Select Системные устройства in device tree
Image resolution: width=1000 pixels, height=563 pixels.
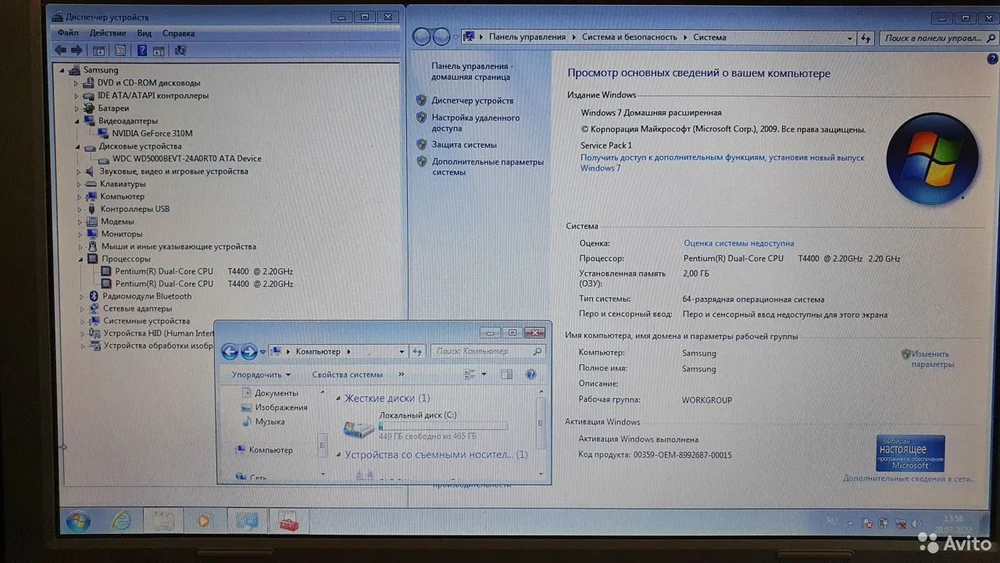(146, 321)
